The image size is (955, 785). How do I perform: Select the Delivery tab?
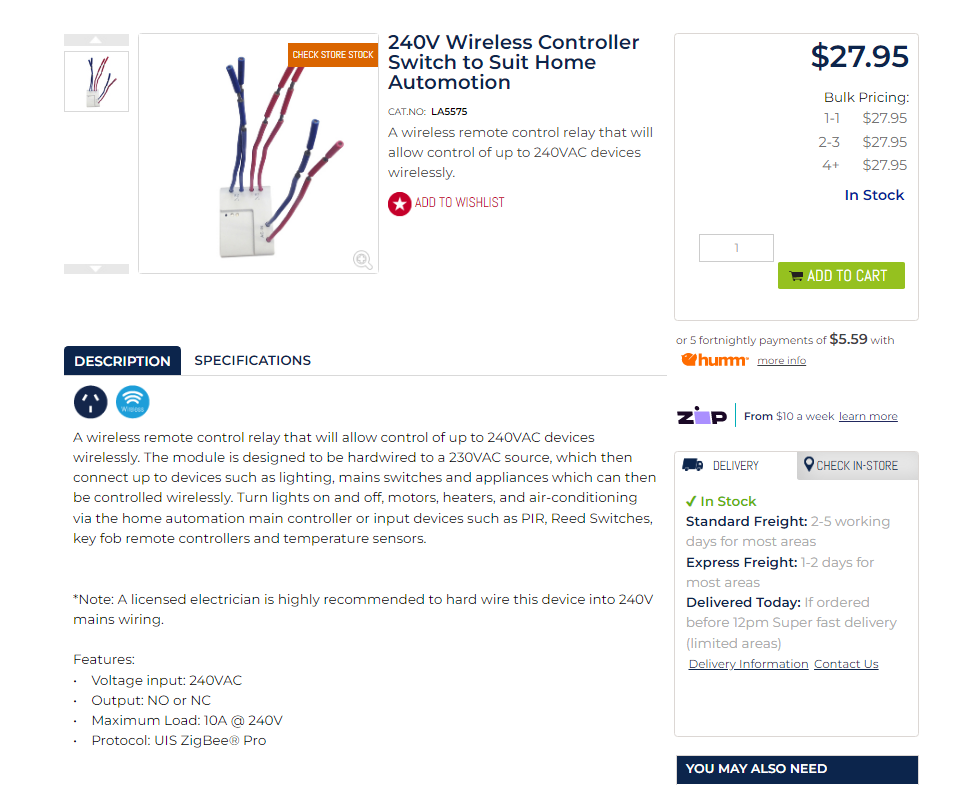coord(735,465)
